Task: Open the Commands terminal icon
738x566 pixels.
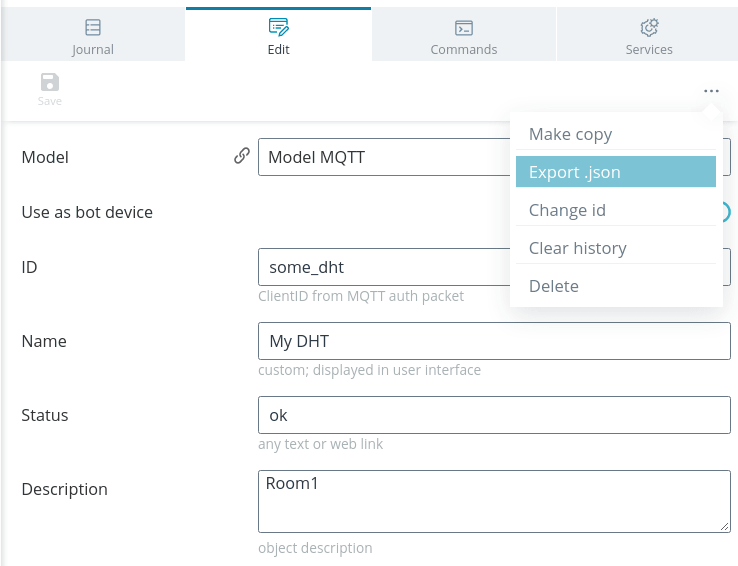Action: [464, 28]
